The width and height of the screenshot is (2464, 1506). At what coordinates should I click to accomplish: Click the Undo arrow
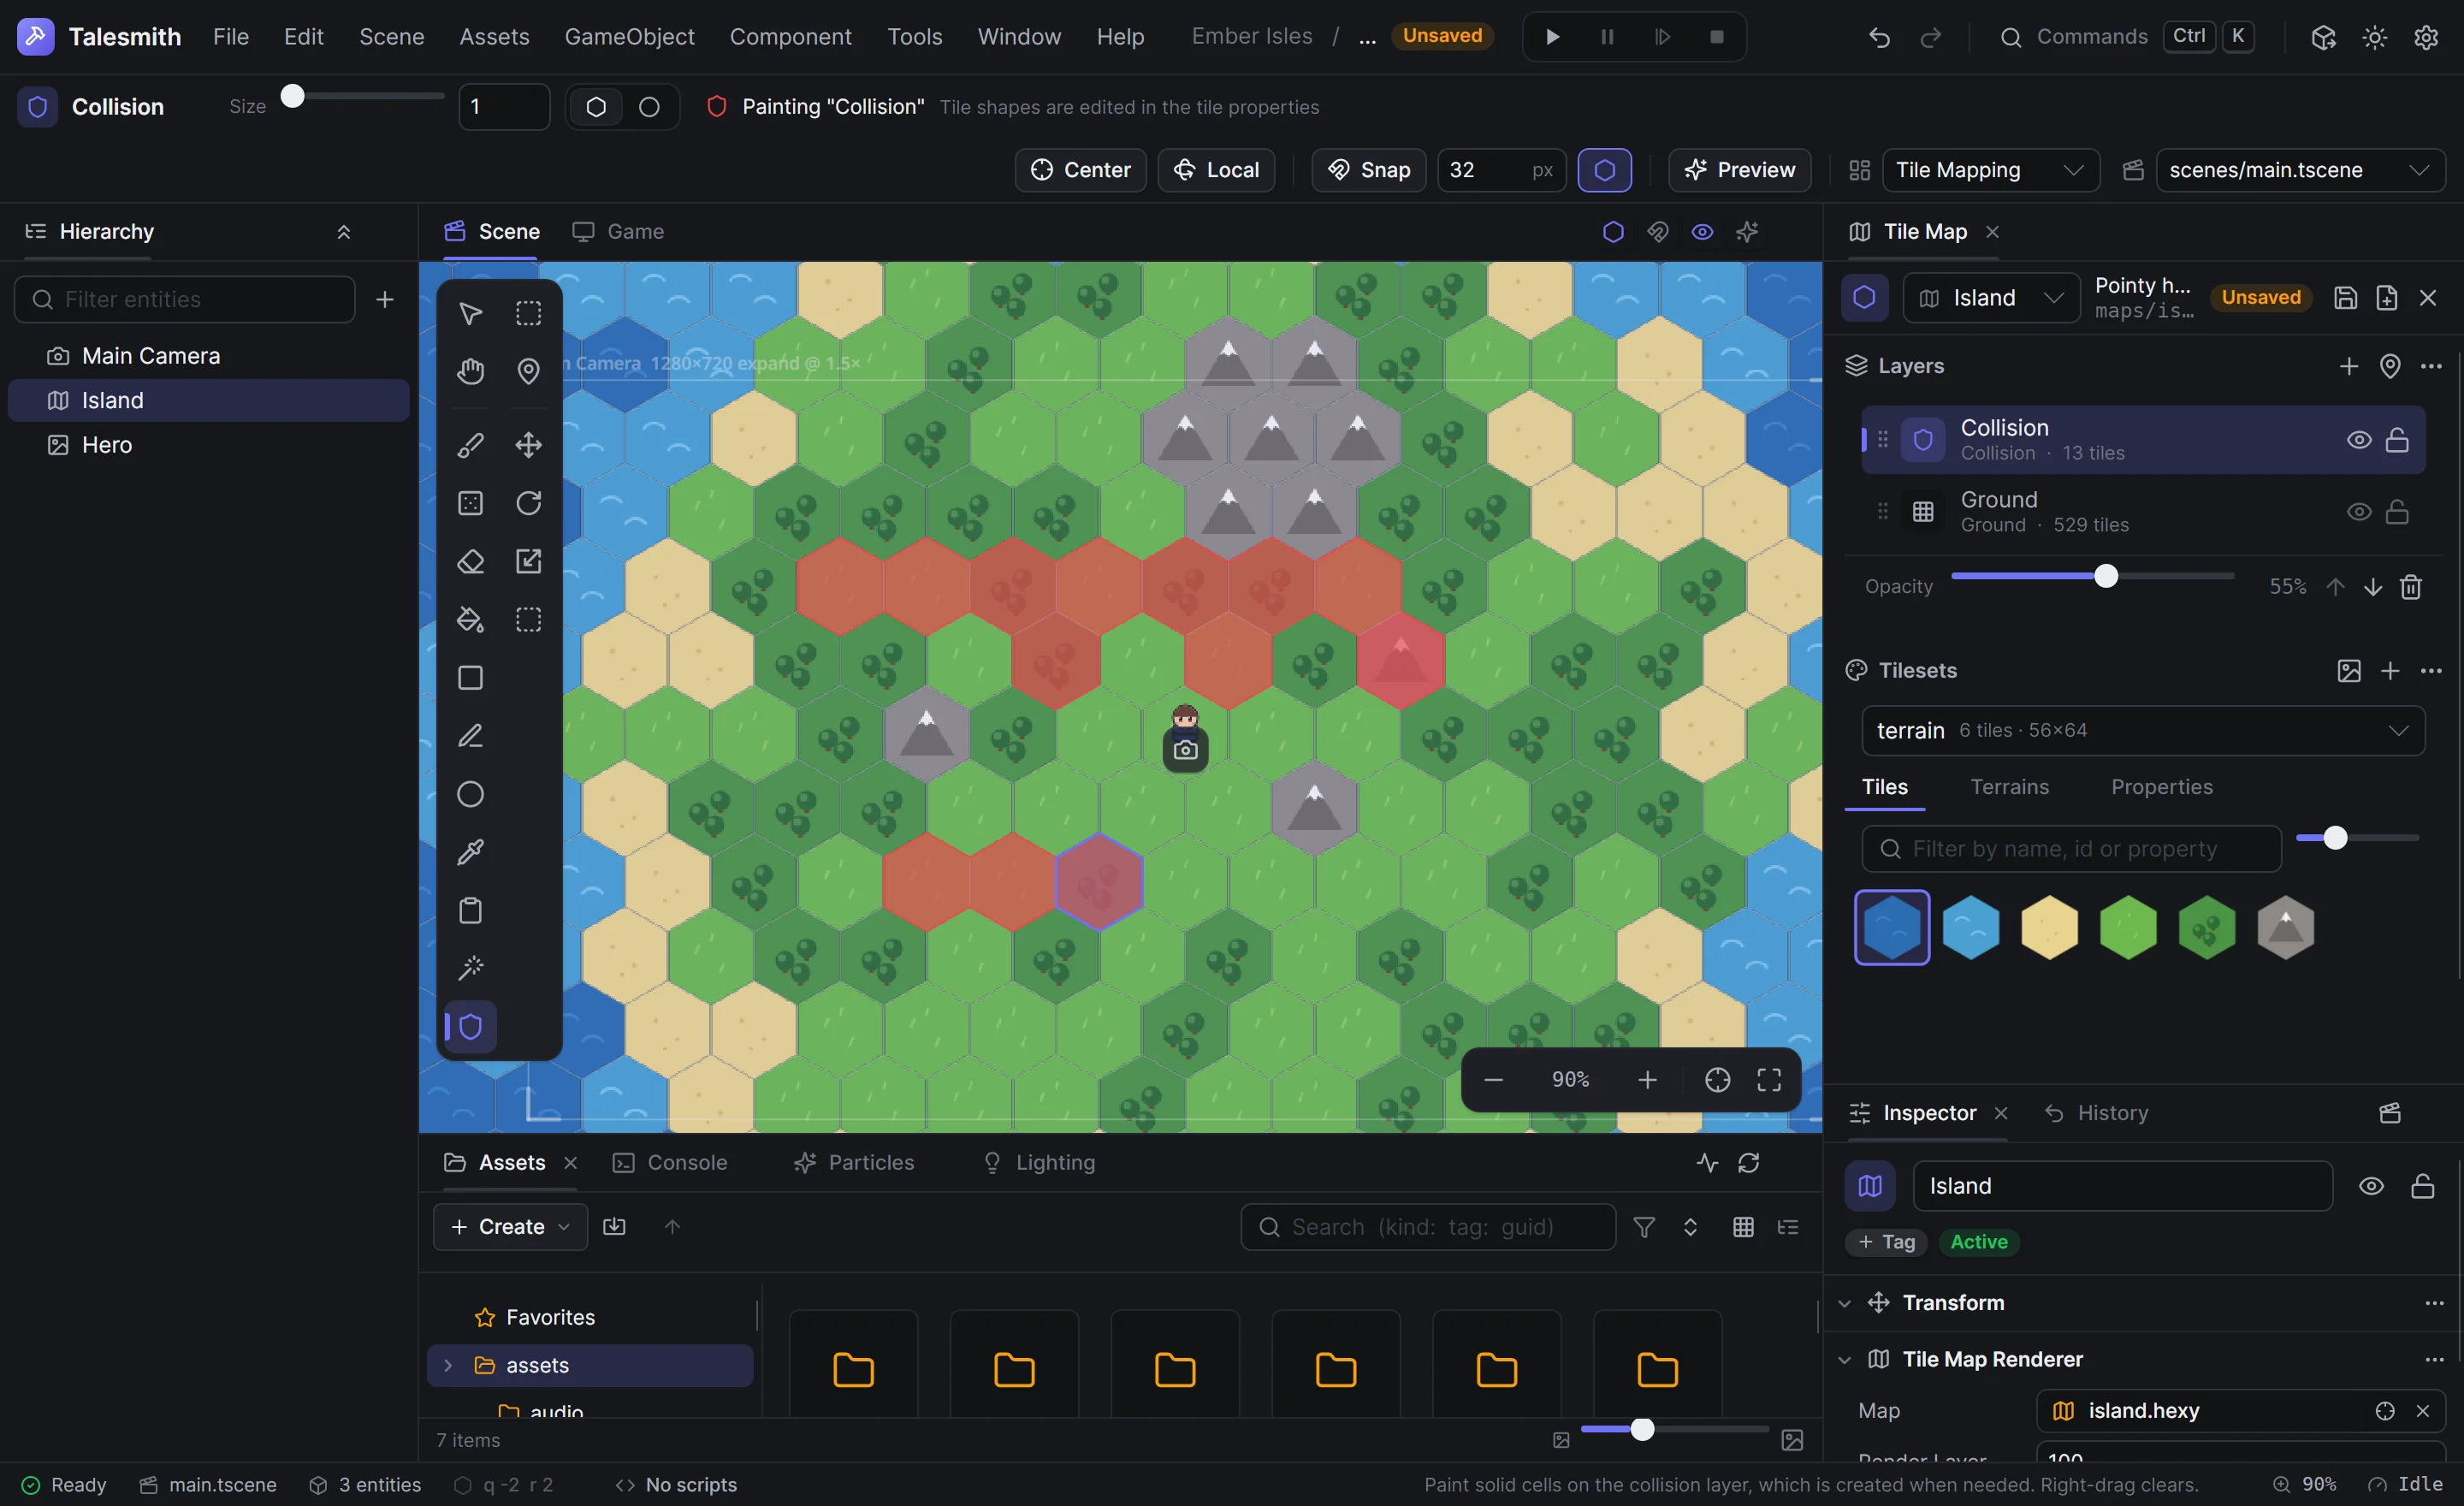pos(1879,37)
